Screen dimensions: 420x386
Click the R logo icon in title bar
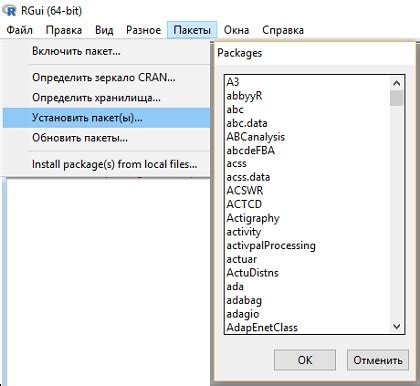pyautogui.click(x=9, y=11)
